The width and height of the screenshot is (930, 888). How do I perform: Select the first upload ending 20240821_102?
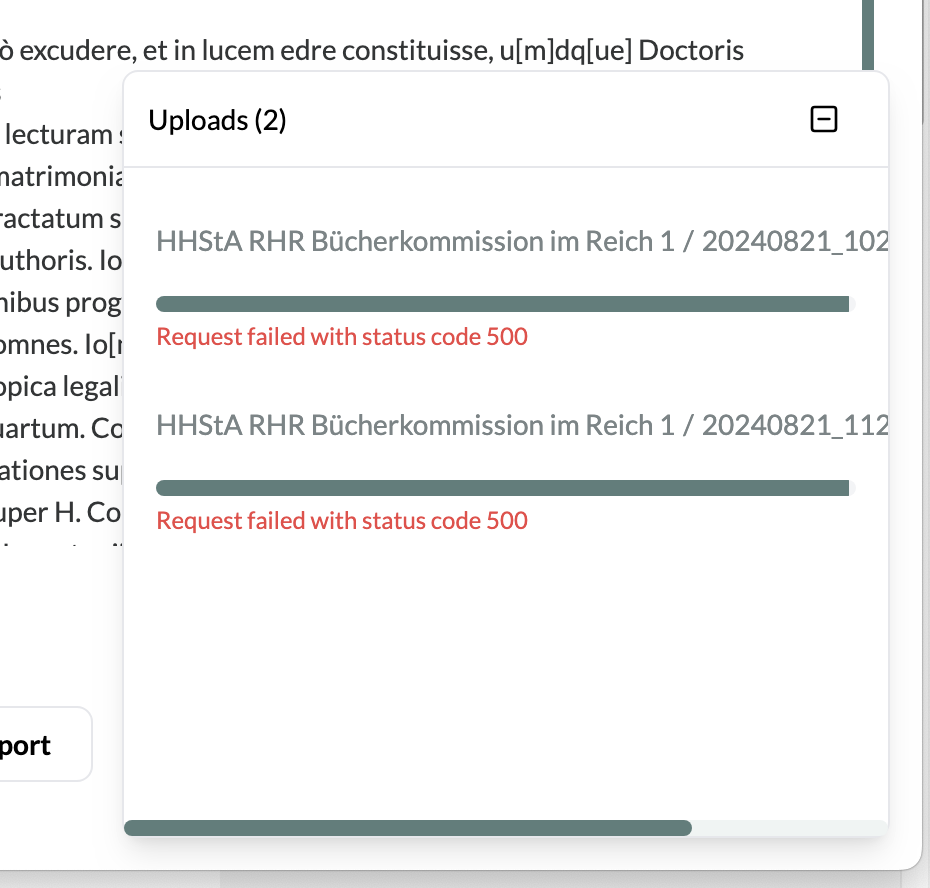click(522, 241)
